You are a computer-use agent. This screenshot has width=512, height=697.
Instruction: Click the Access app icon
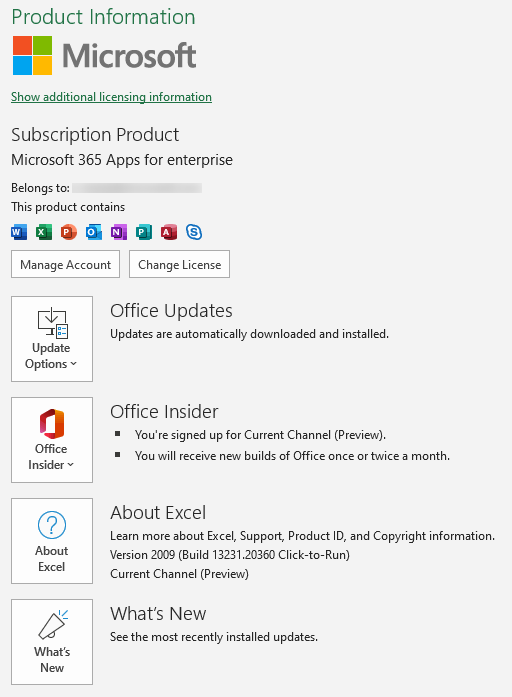pos(169,232)
